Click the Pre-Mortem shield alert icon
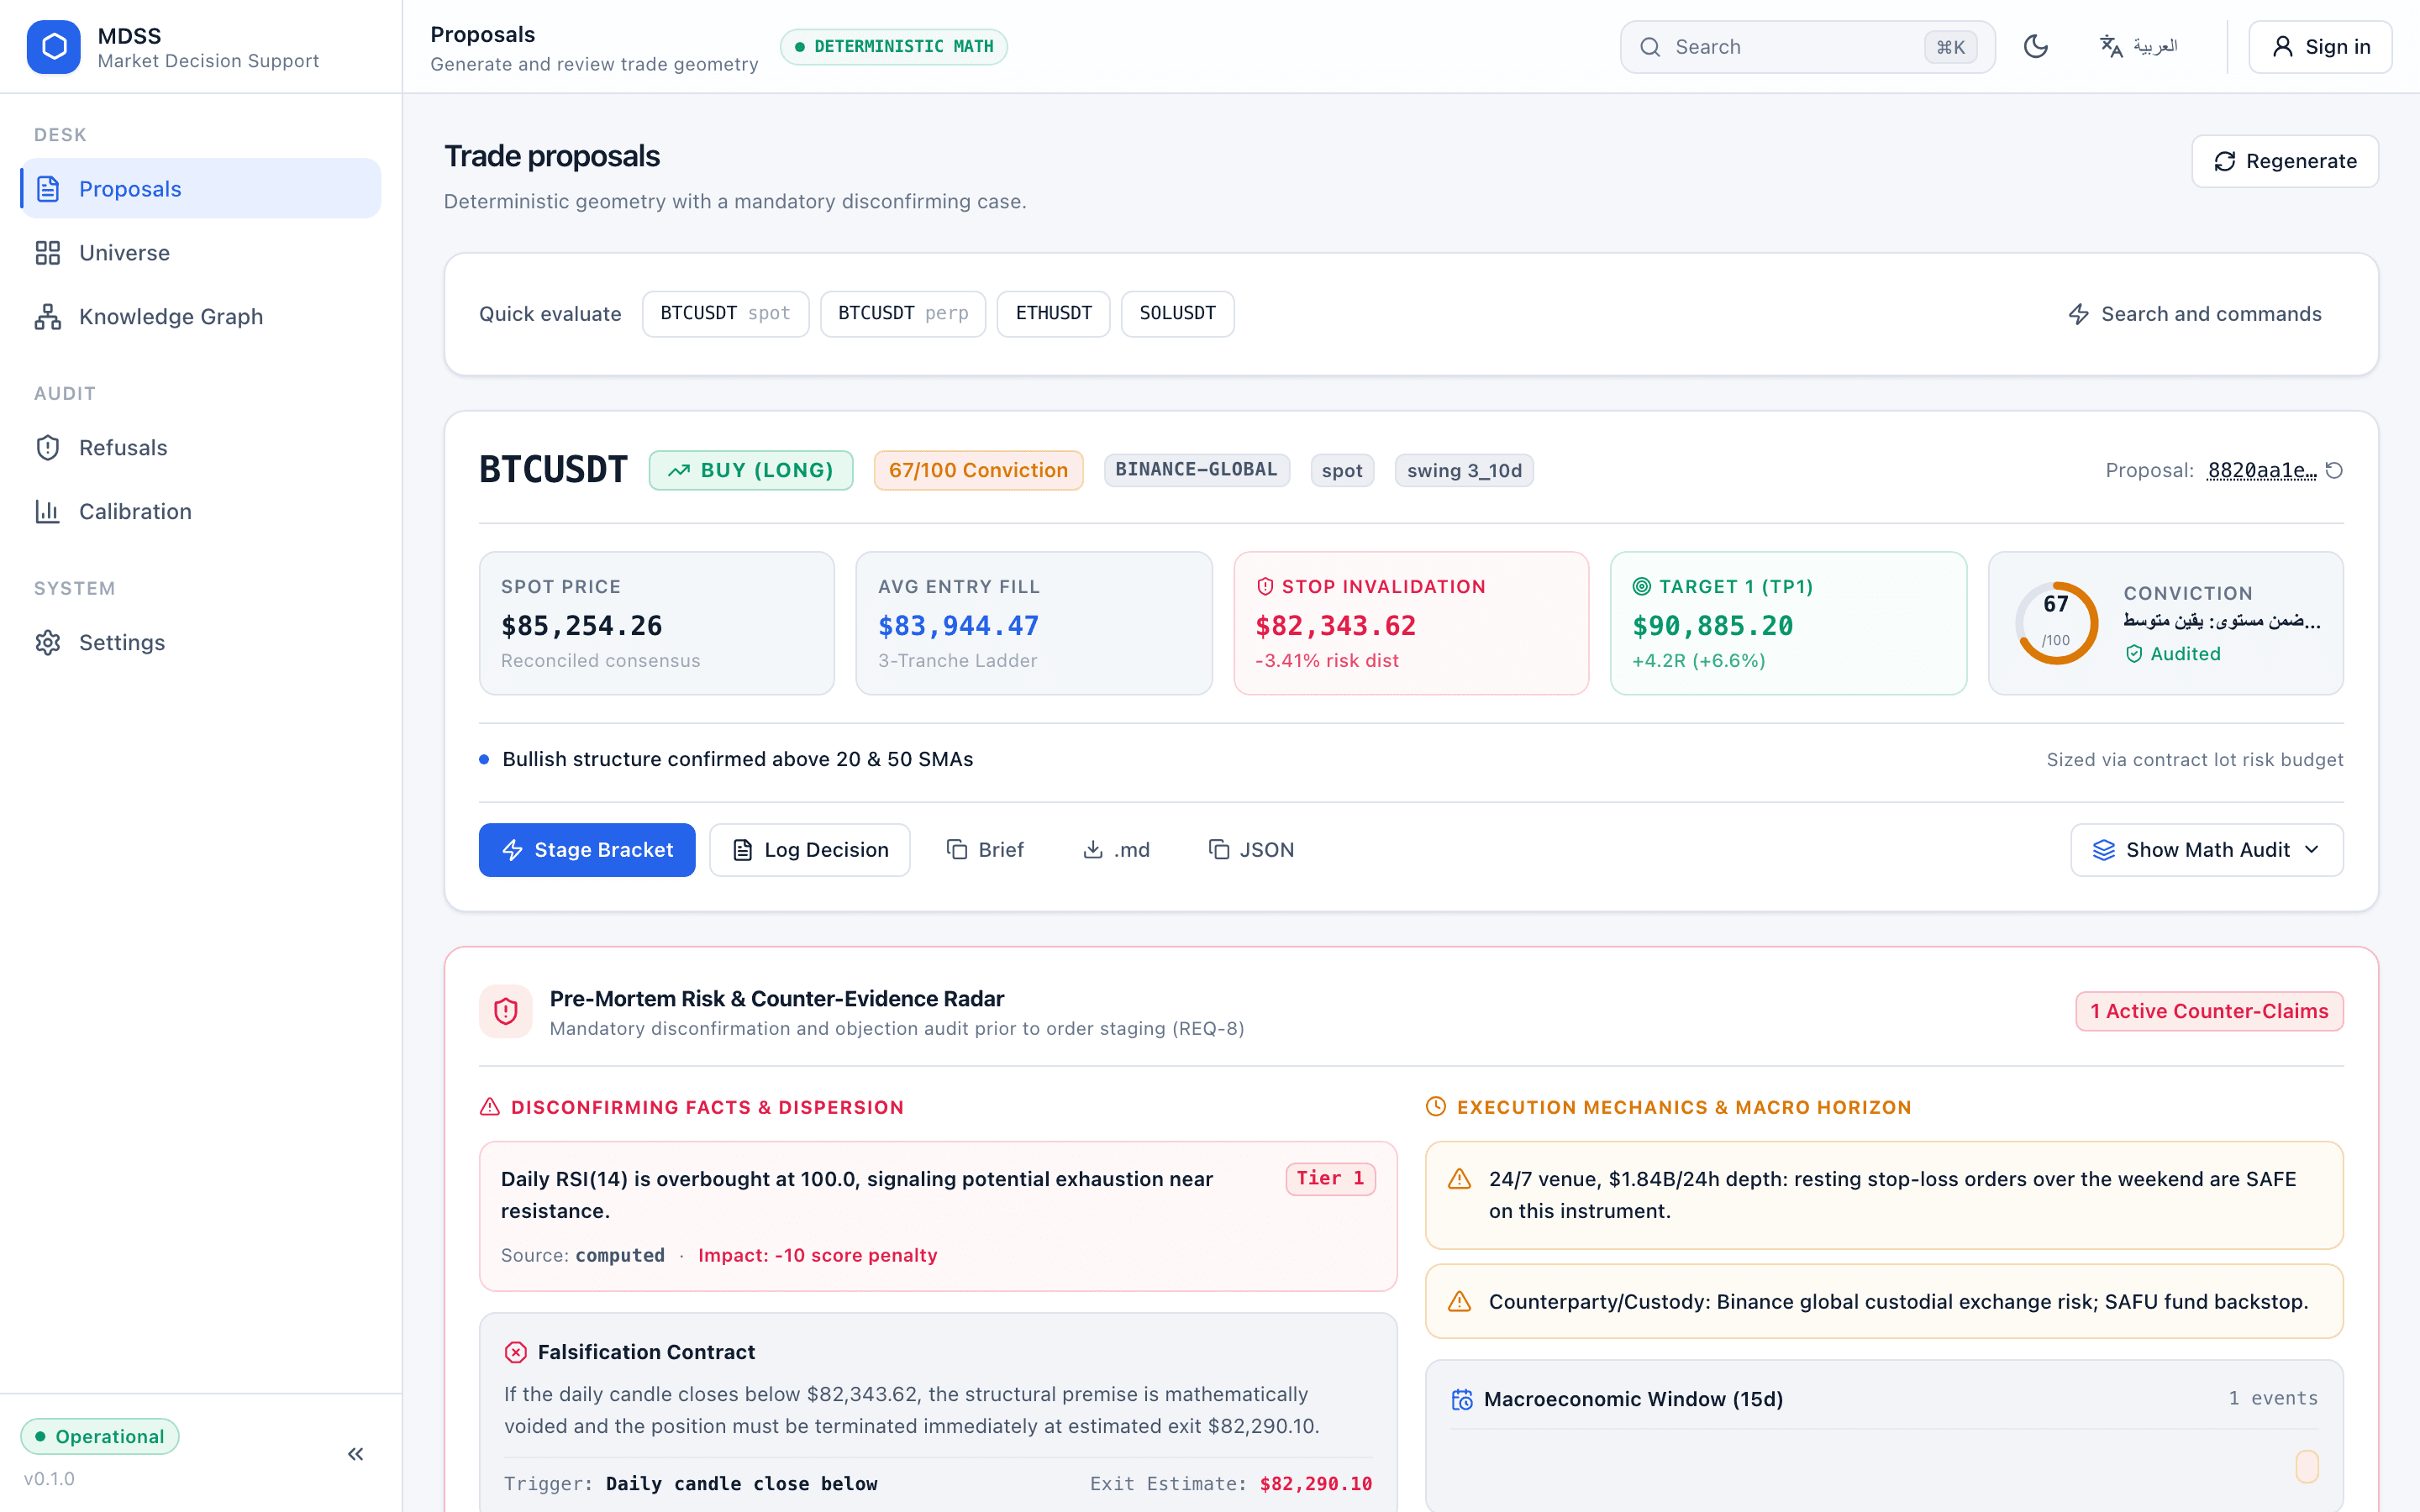This screenshot has width=2420, height=1512. (506, 1011)
